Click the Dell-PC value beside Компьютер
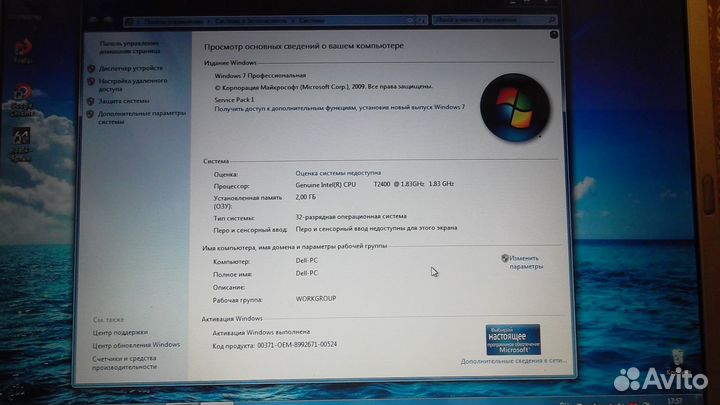Image resolution: width=720 pixels, height=405 pixels. tap(307, 260)
